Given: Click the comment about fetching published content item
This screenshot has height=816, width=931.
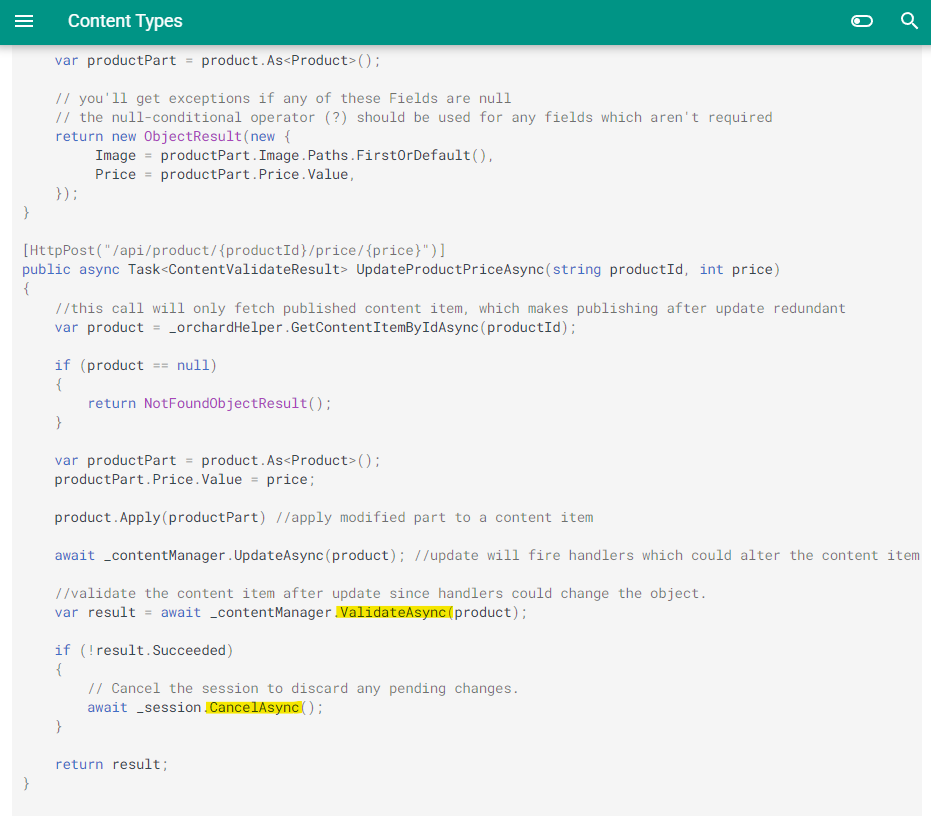Looking at the screenshot, I should point(450,308).
